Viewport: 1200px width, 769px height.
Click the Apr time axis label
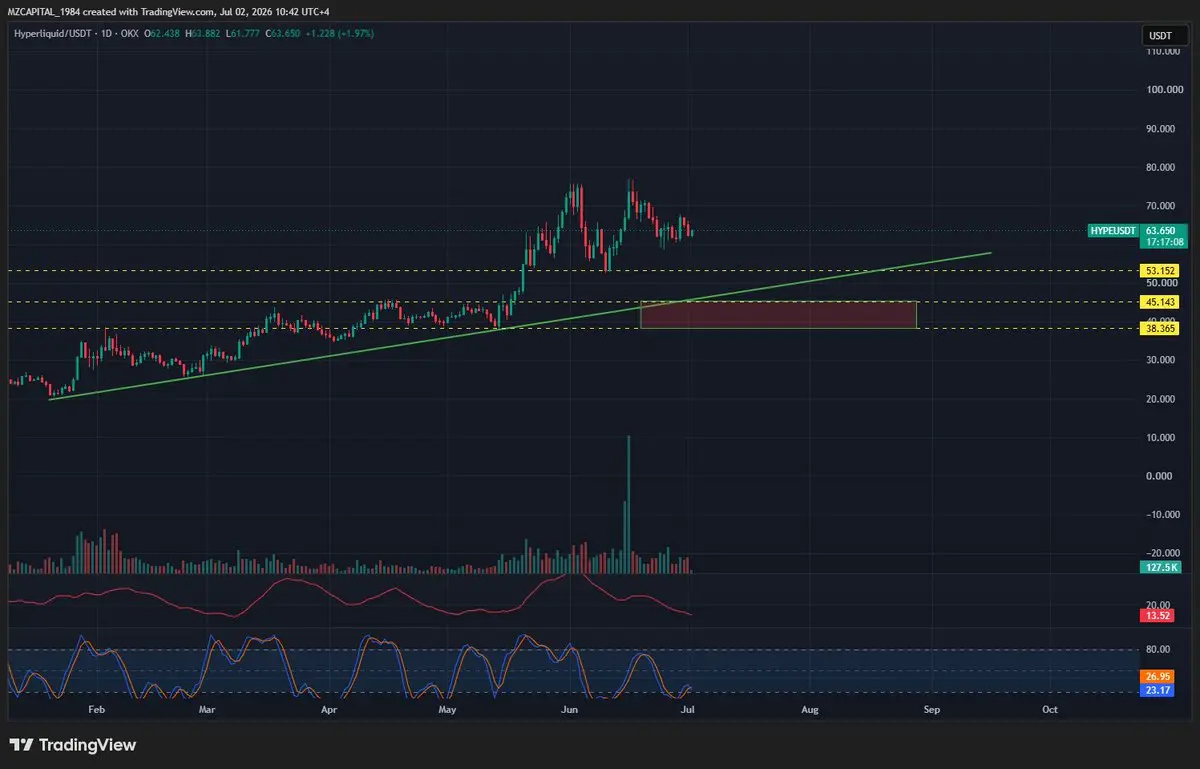point(329,709)
